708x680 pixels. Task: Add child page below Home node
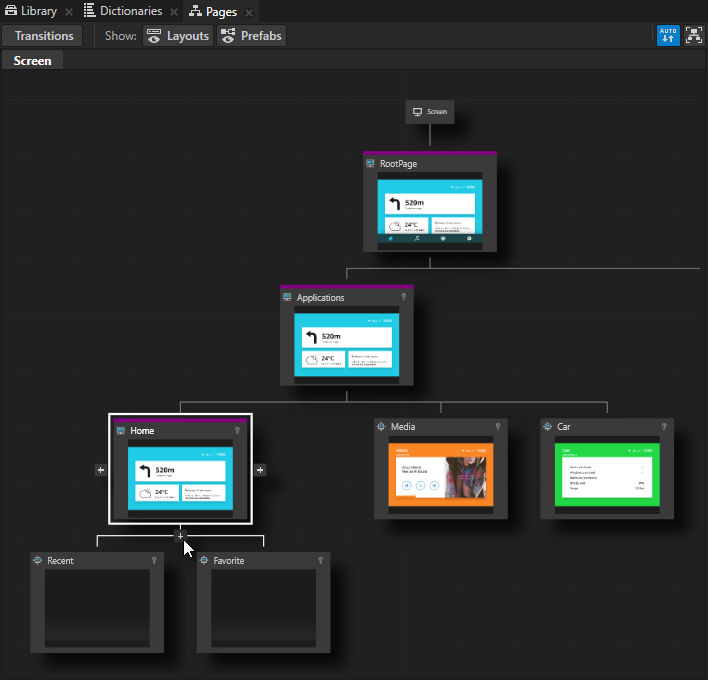click(x=180, y=536)
